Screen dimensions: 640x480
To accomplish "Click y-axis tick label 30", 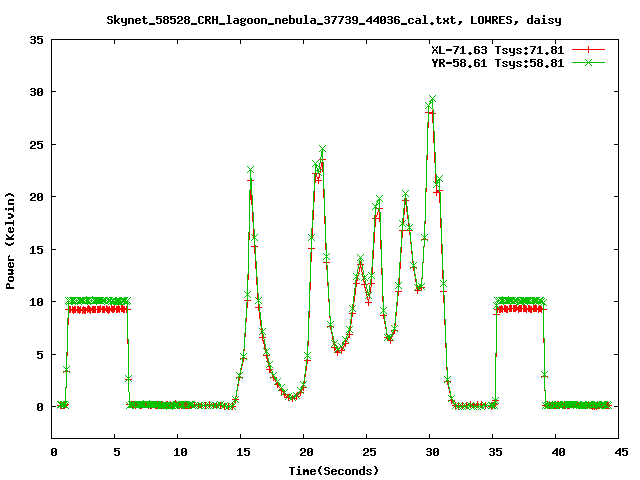I will coord(36,92).
